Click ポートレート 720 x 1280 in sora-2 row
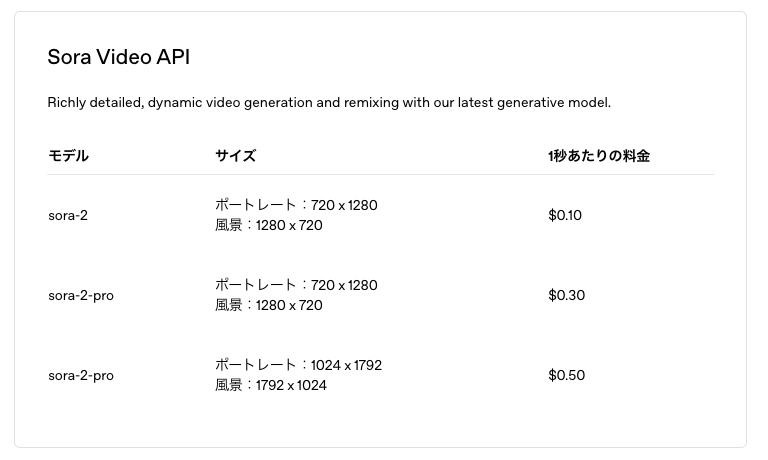Image resolution: width=768 pixels, height=460 pixels. 296,205
